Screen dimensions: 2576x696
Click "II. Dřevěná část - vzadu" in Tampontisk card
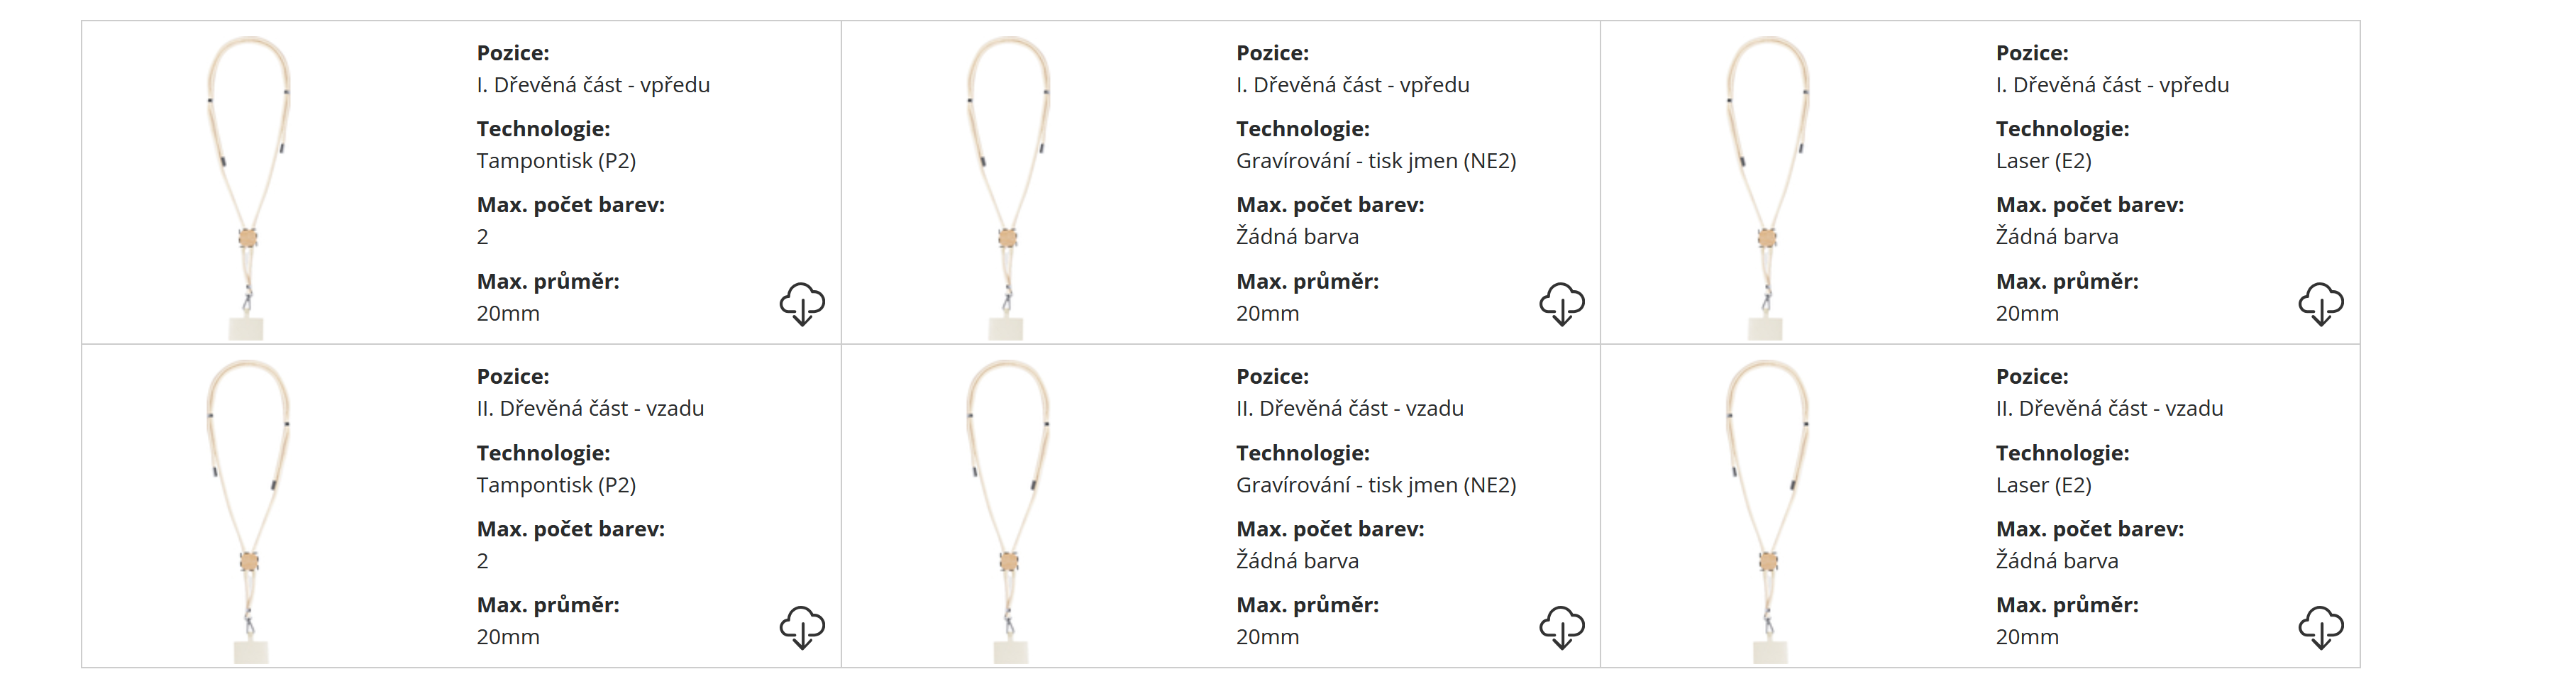click(x=590, y=408)
